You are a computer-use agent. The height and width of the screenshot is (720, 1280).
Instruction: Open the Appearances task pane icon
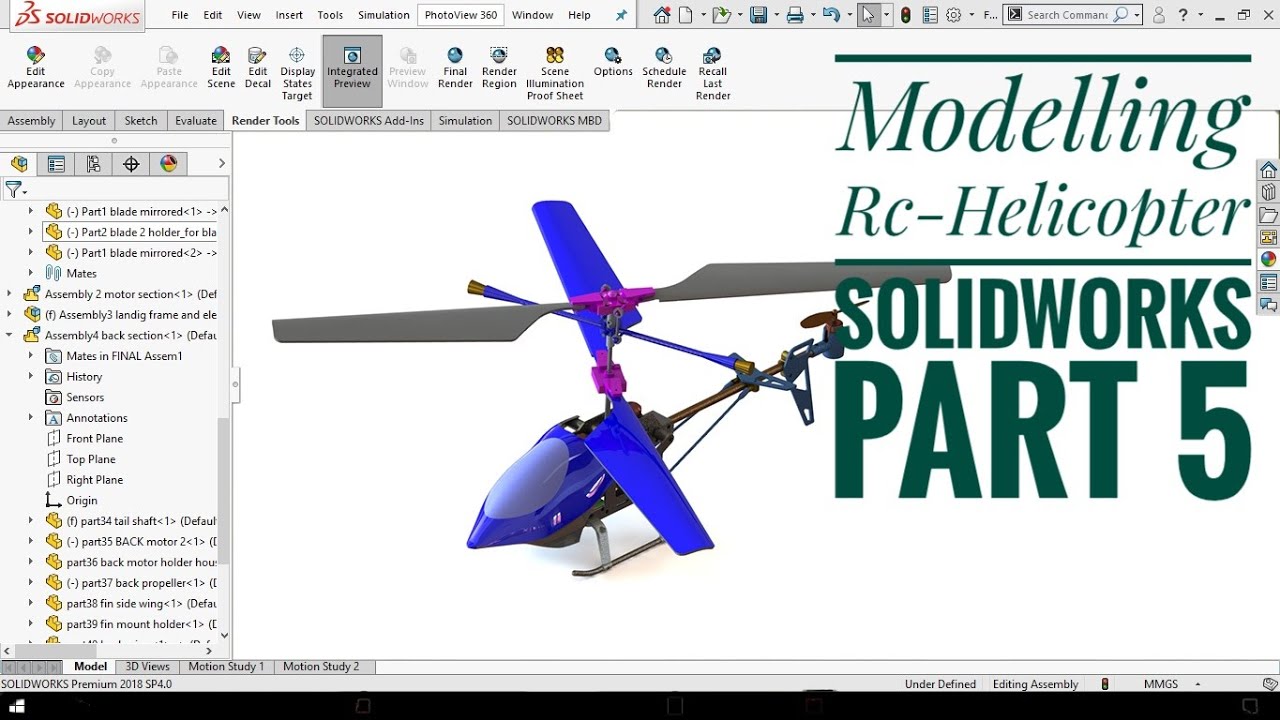(x=1268, y=260)
